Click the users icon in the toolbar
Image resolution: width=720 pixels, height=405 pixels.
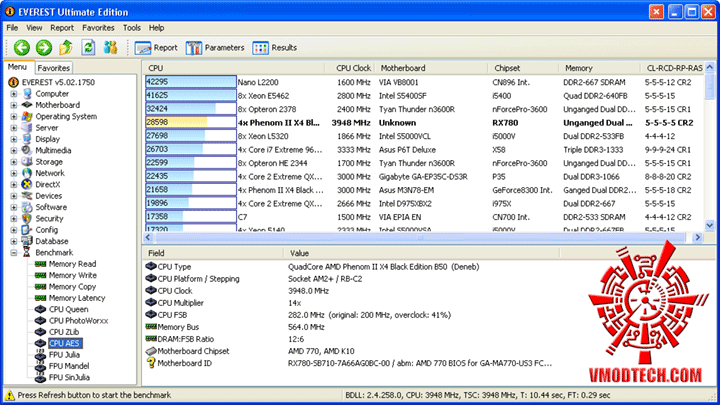tap(110, 47)
